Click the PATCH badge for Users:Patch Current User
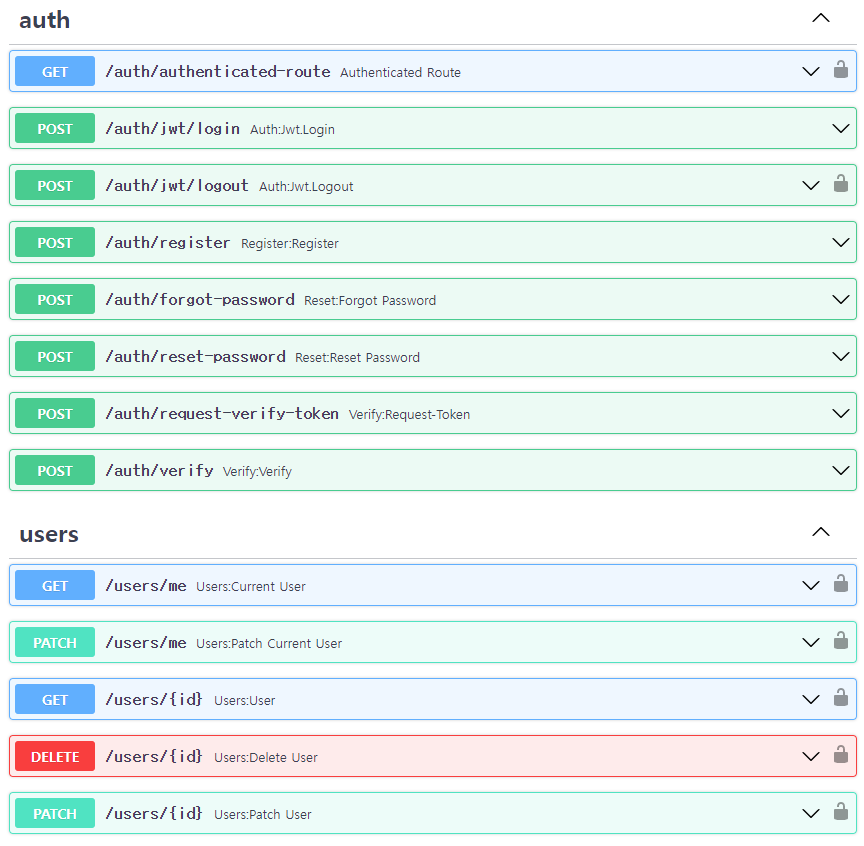 click(x=55, y=642)
